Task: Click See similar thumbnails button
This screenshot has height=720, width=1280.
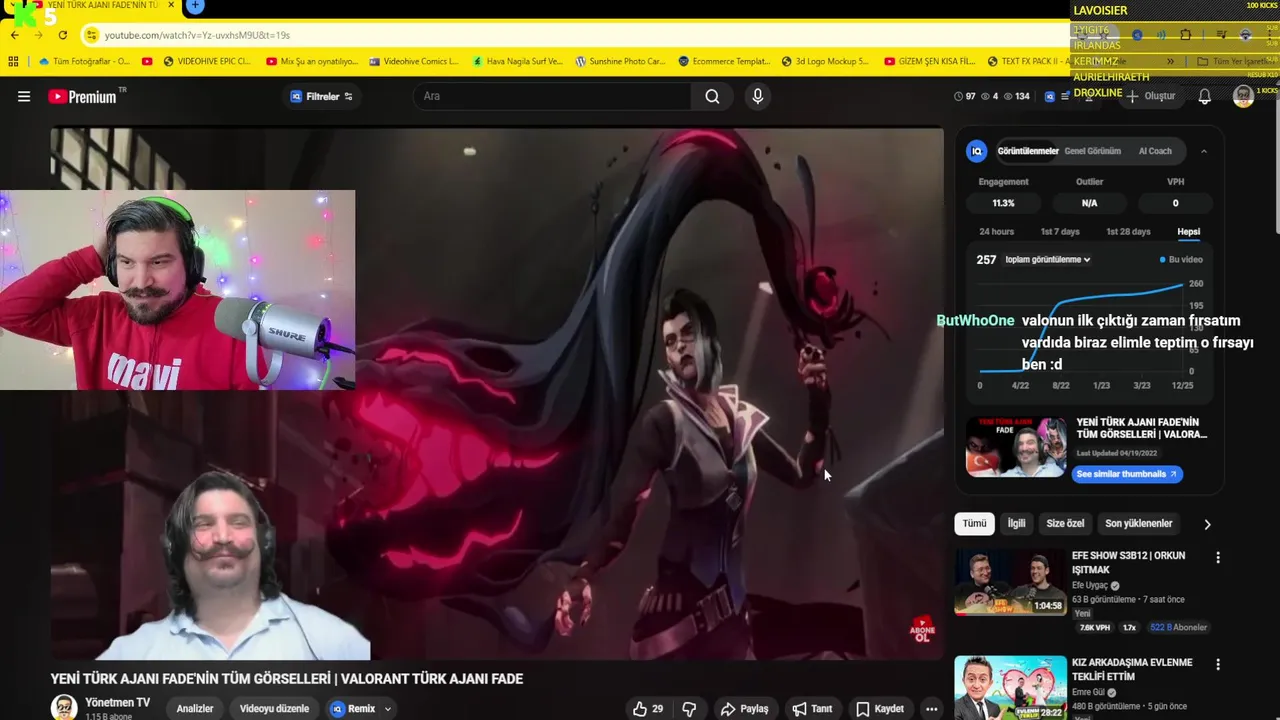Action: point(1127,474)
